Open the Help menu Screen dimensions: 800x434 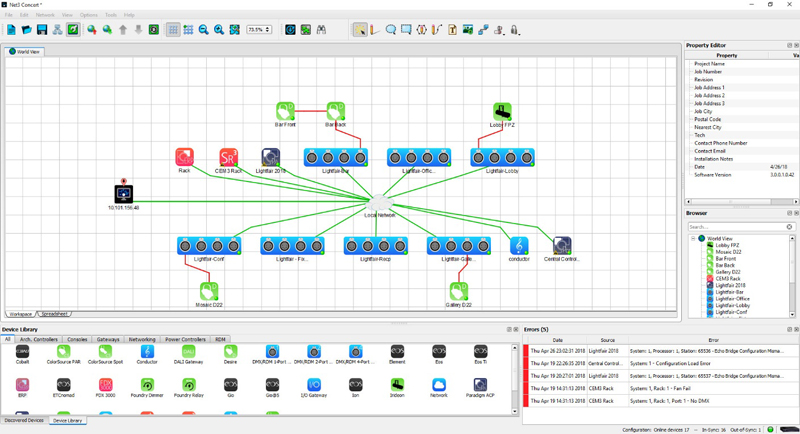tap(129, 15)
